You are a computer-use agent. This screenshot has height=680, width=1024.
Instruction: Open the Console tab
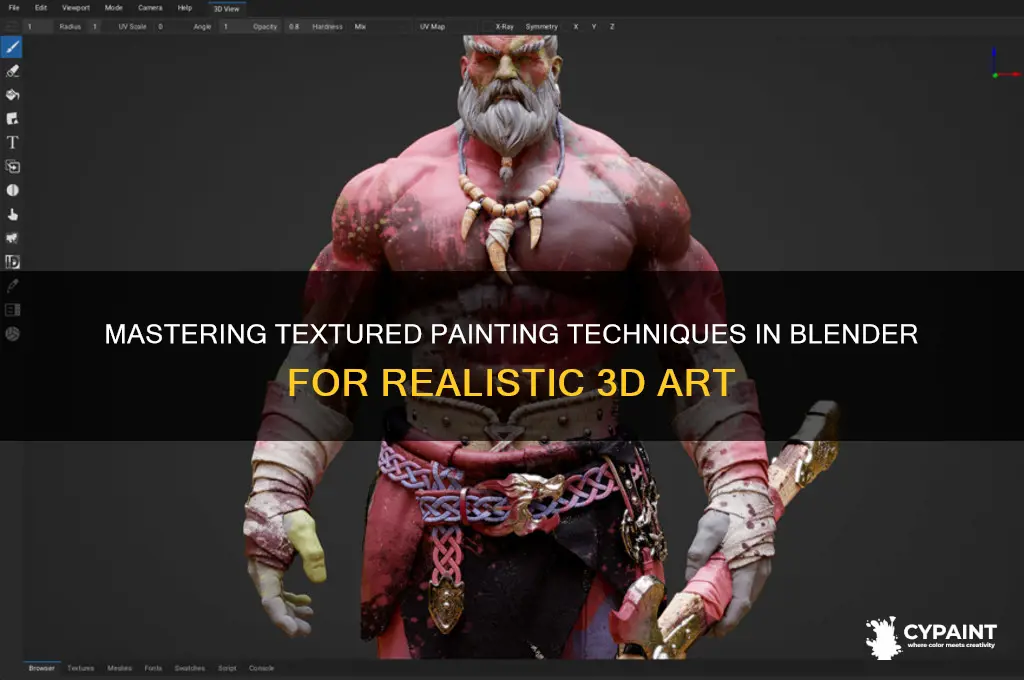point(262,668)
